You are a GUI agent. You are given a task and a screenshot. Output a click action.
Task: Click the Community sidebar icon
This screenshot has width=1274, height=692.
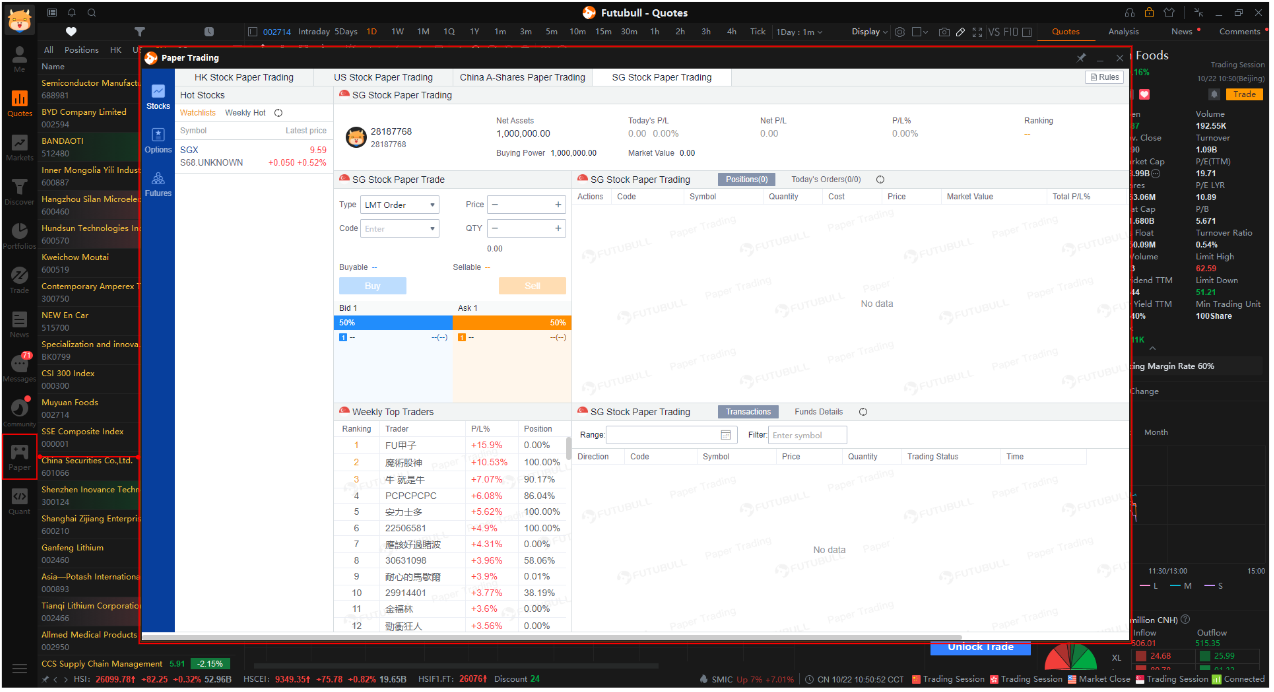(19, 410)
